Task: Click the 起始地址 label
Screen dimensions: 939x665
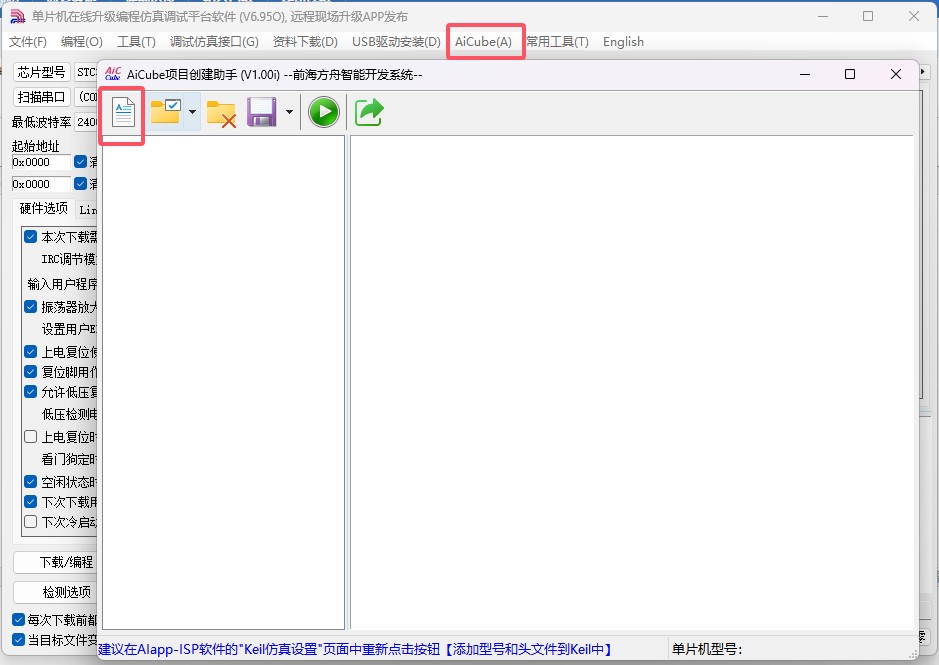Action: (x=35, y=146)
